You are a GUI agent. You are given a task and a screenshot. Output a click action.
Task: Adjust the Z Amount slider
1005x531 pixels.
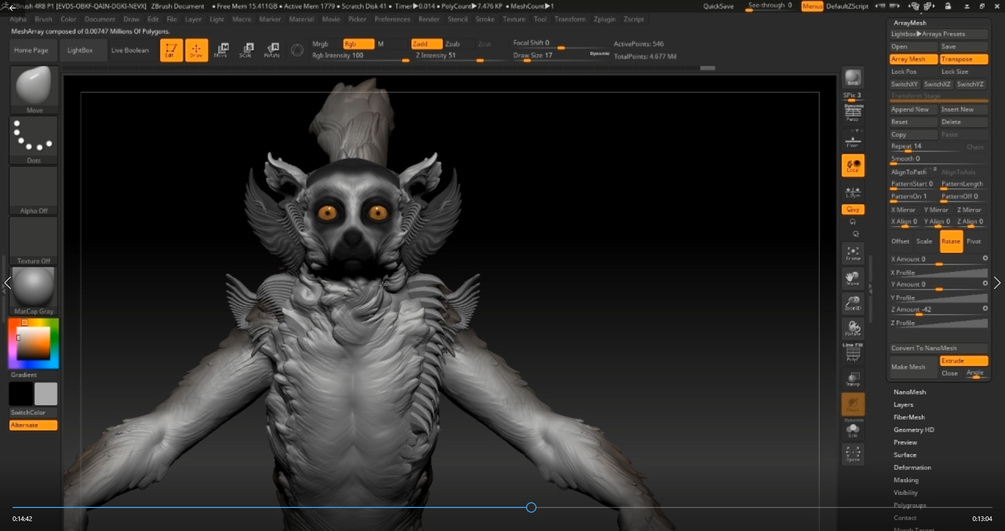(939, 310)
